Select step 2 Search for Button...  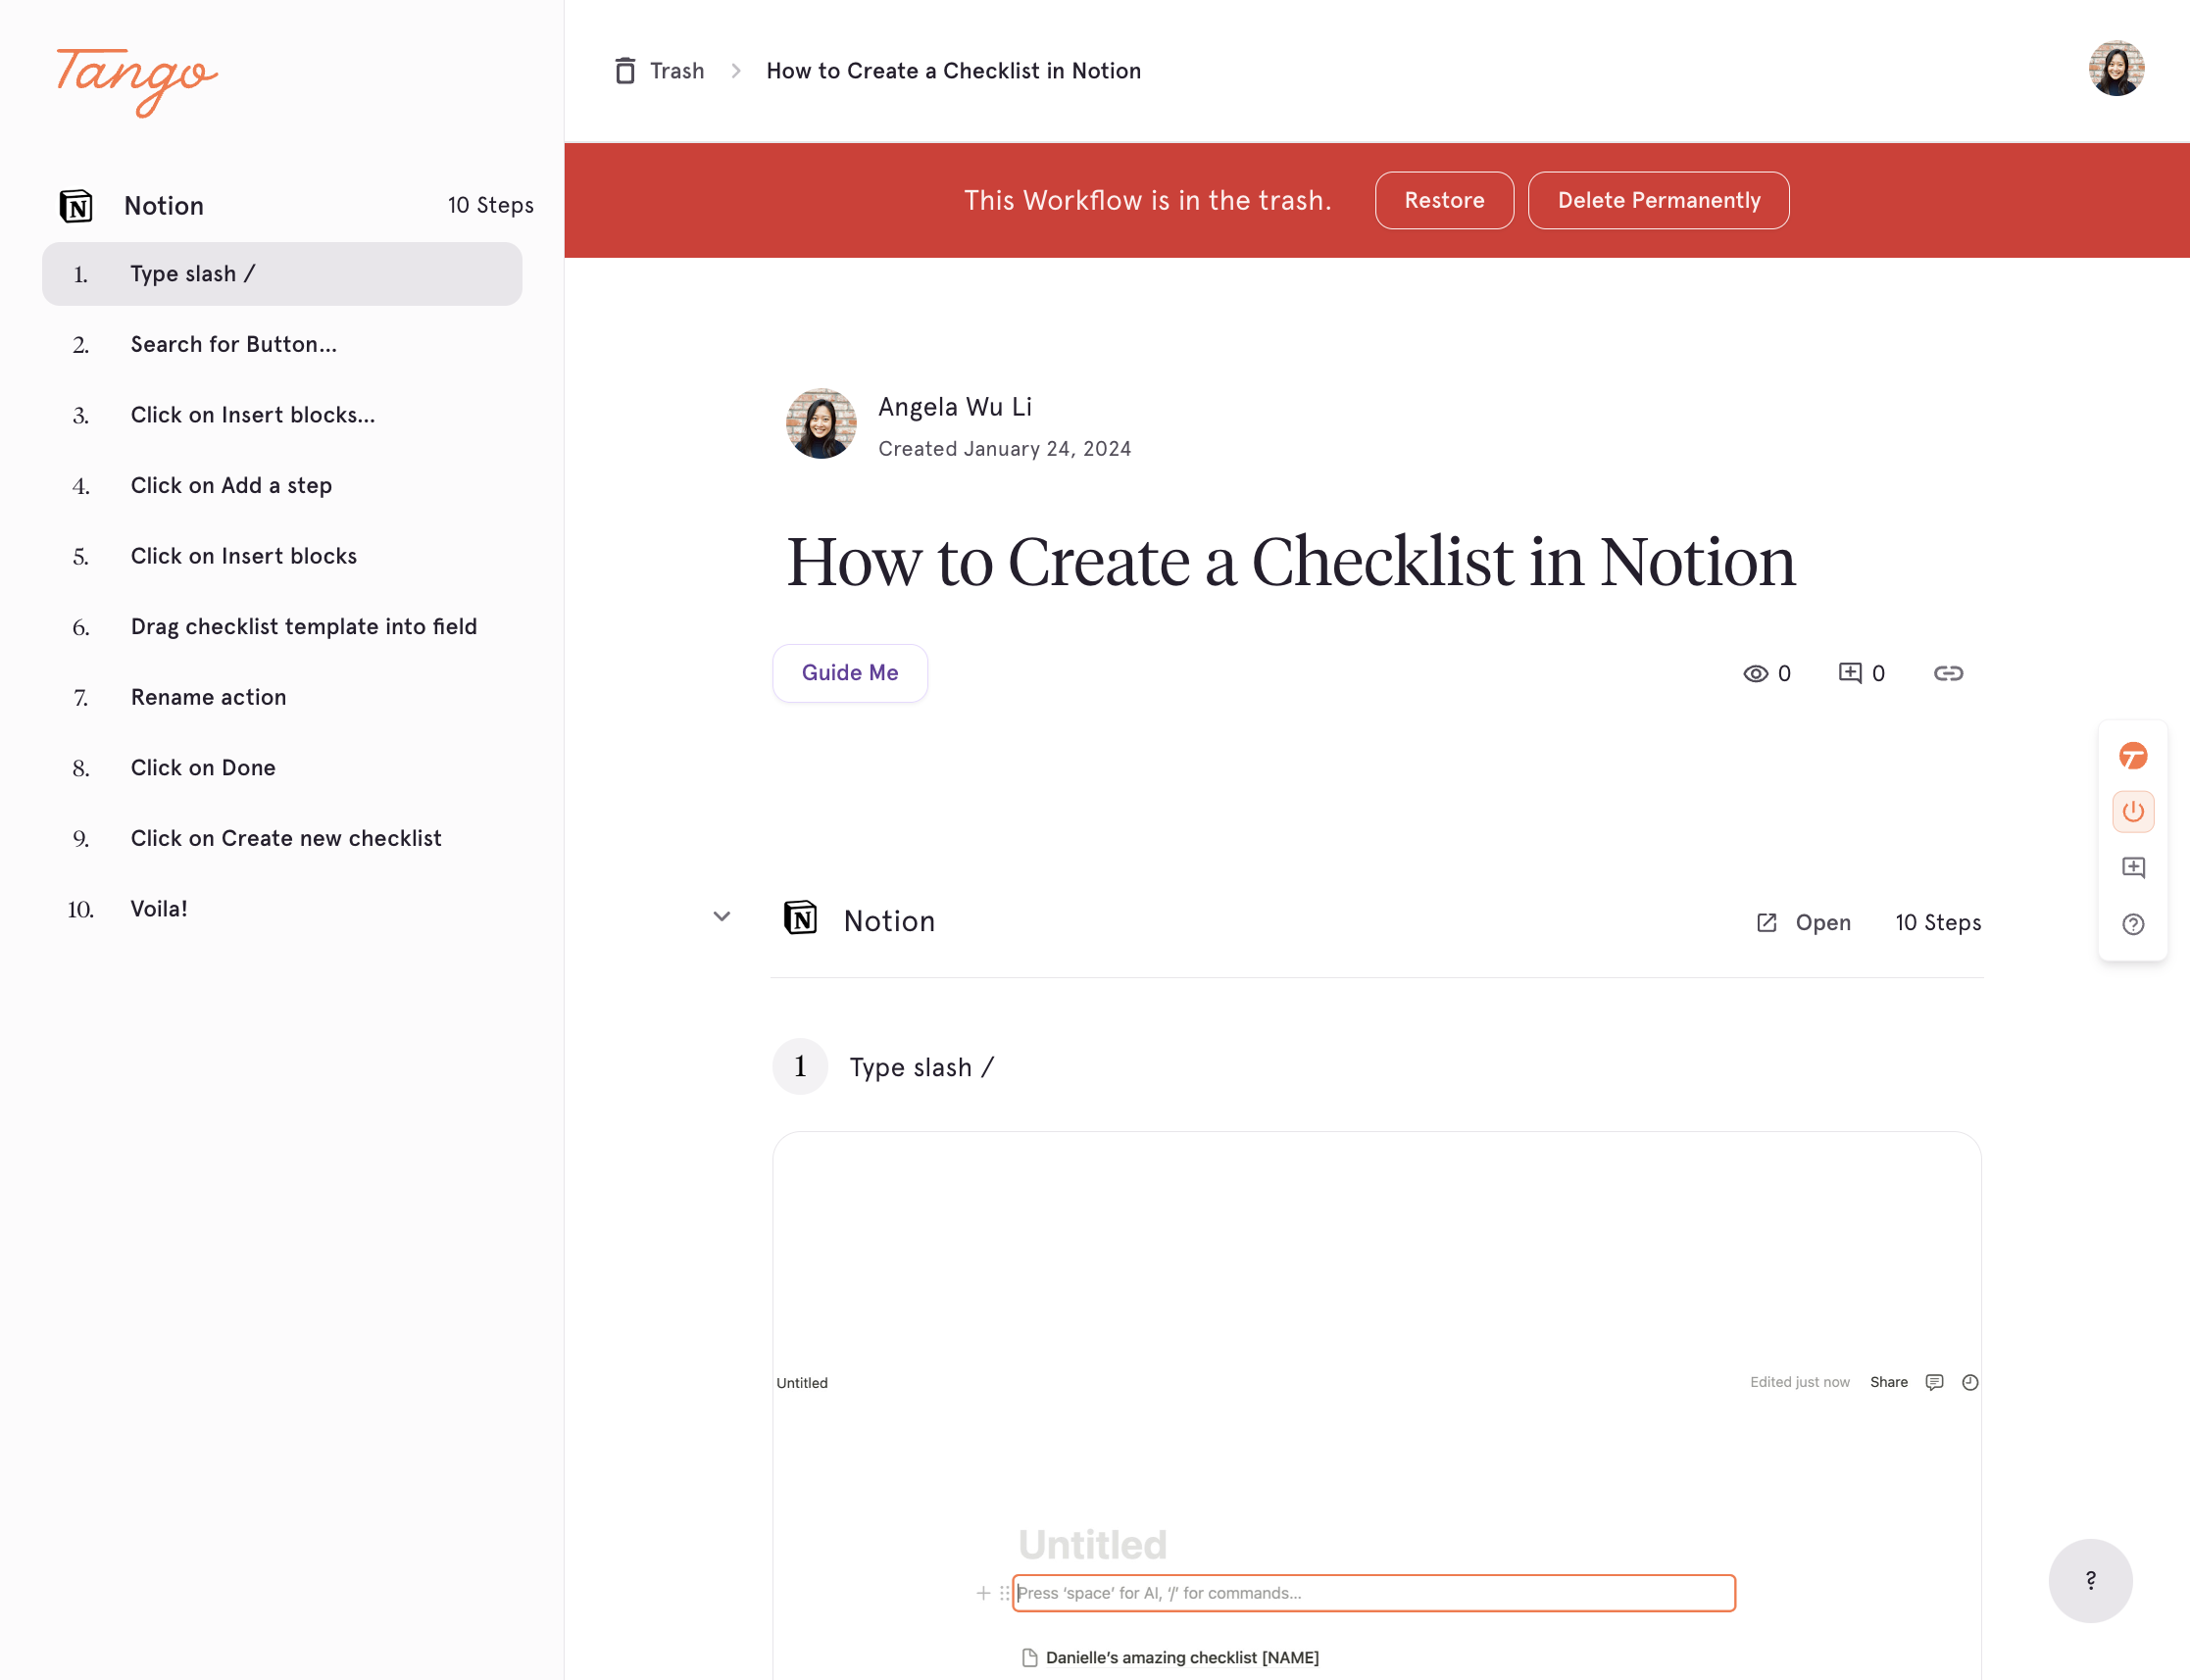(282, 344)
